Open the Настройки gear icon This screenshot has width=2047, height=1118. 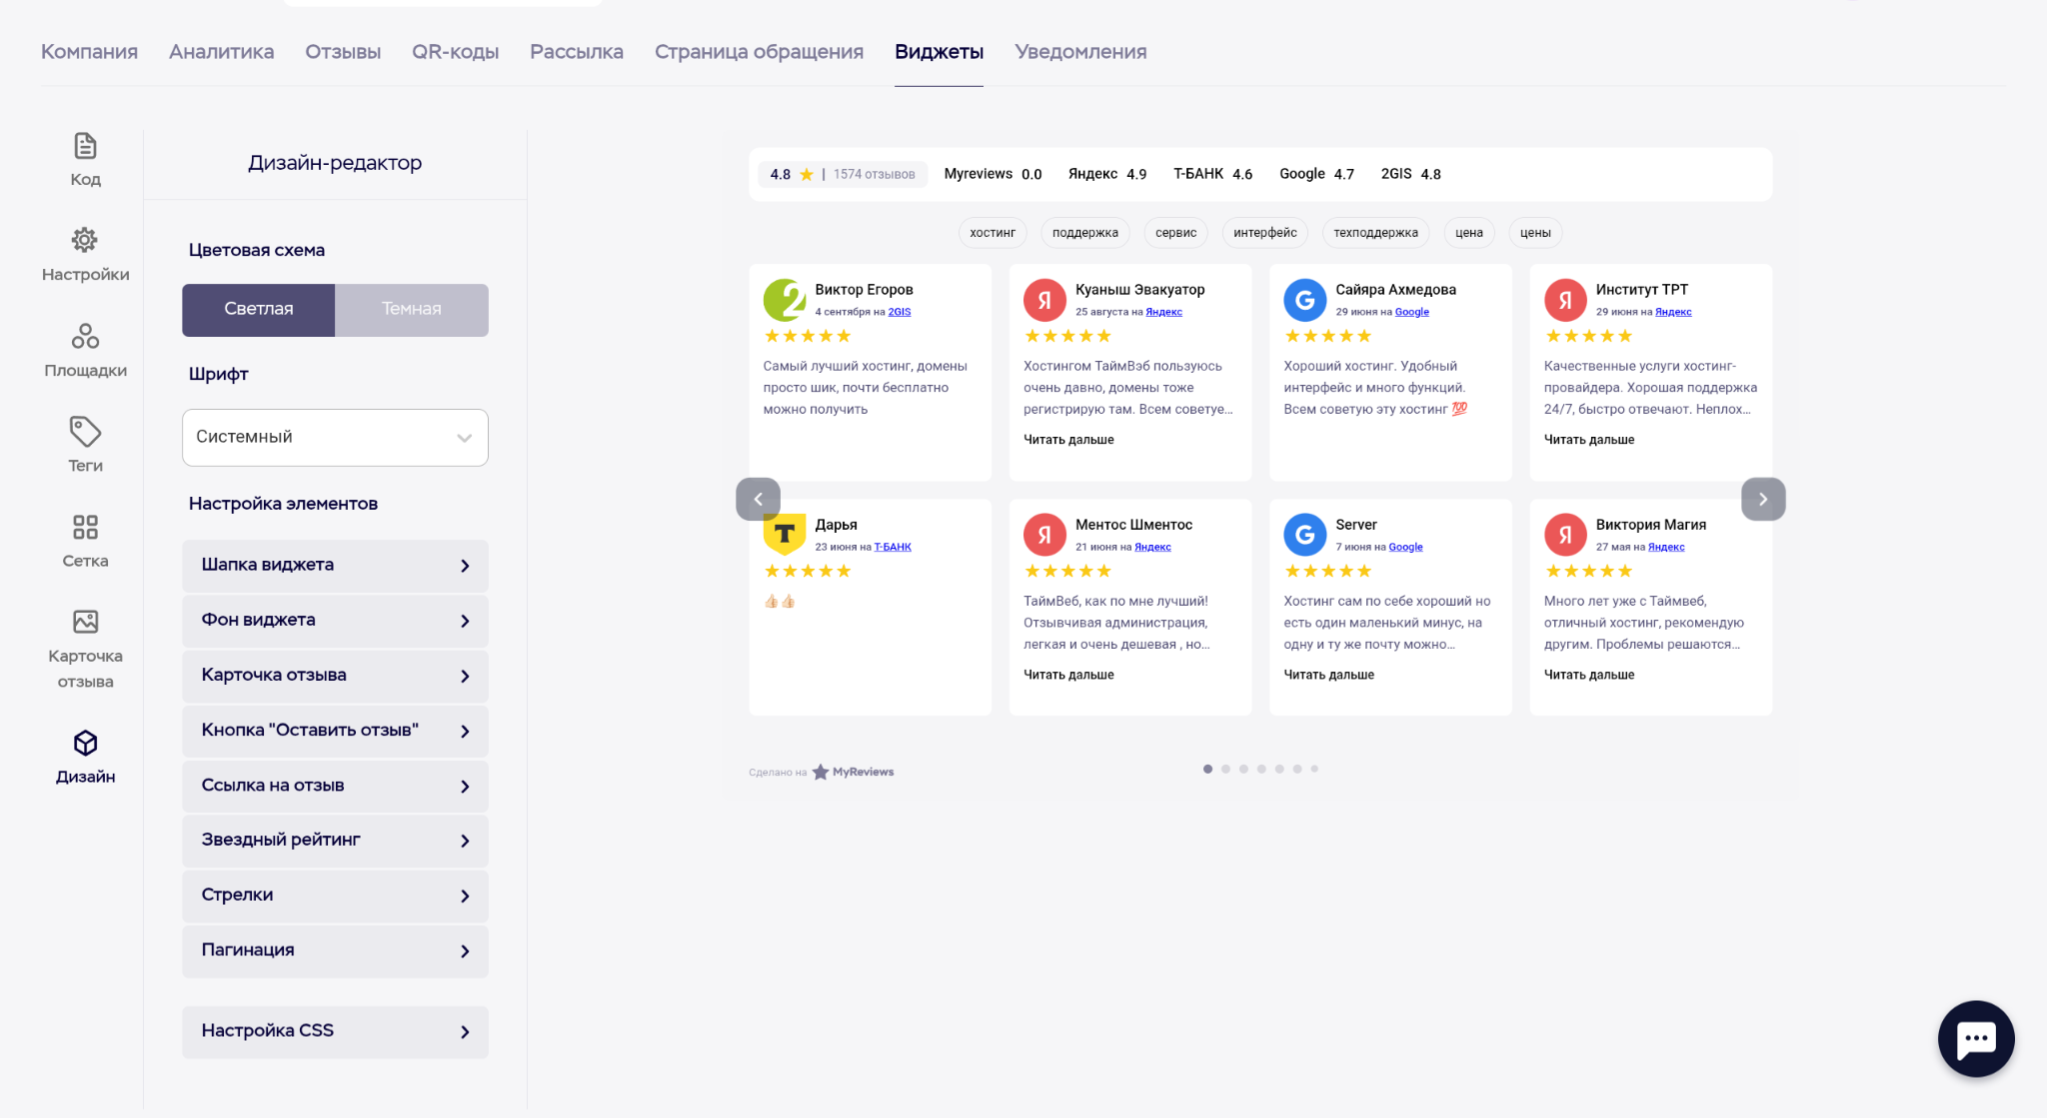(x=85, y=241)
